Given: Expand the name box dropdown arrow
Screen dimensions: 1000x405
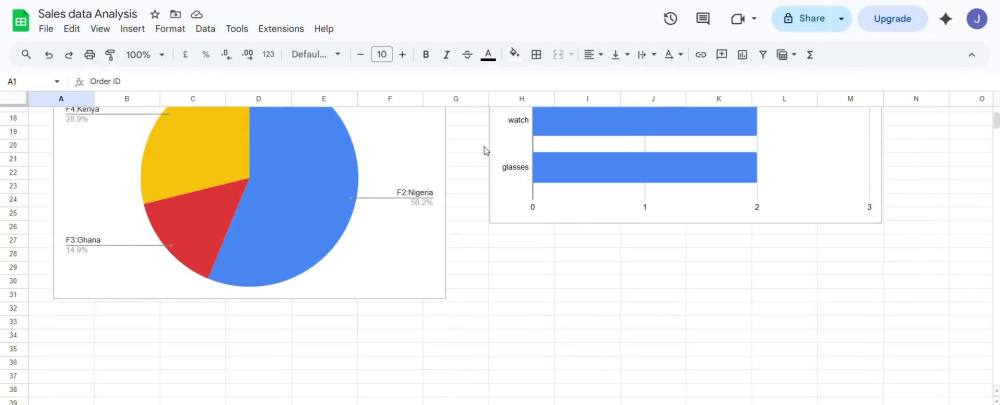Looking at the screenshot, I should pyautogui.click(x=57, y=82).
